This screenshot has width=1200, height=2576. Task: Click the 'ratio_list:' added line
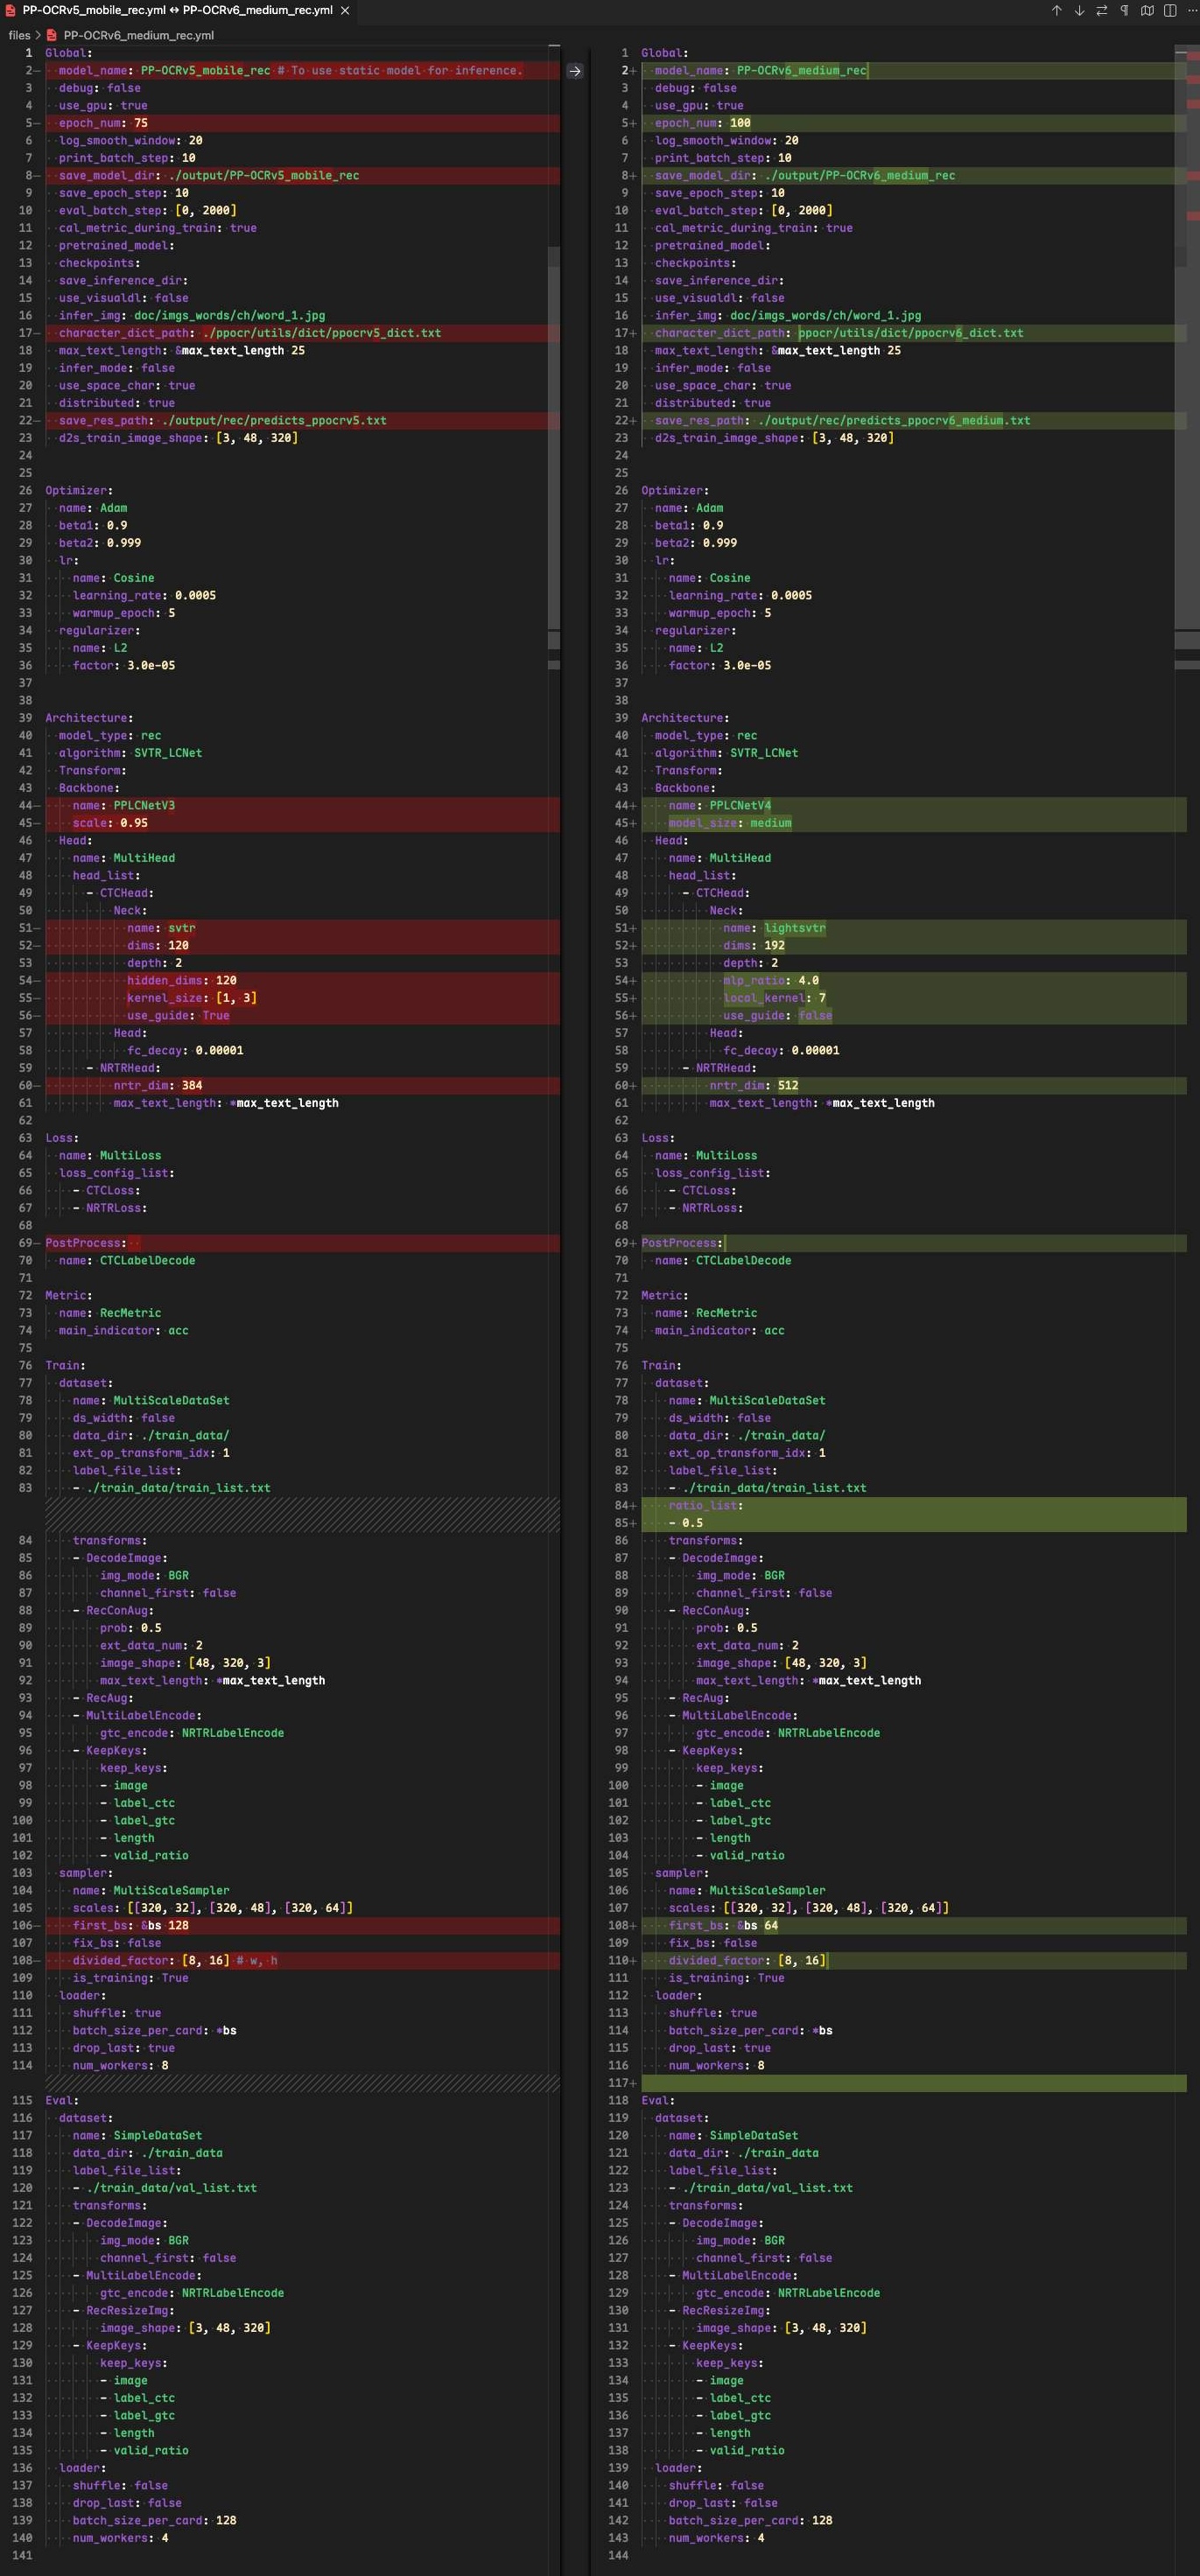pyautogui.click(x=913, y=1506)
